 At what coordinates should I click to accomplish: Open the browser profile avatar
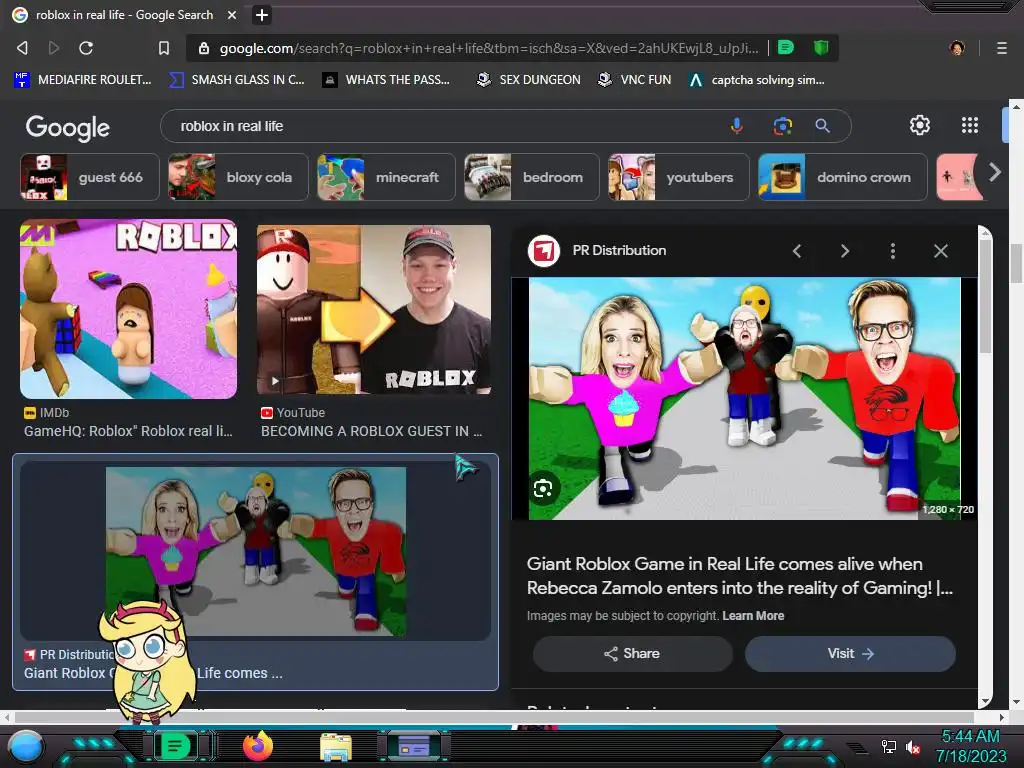click(957, 48)
